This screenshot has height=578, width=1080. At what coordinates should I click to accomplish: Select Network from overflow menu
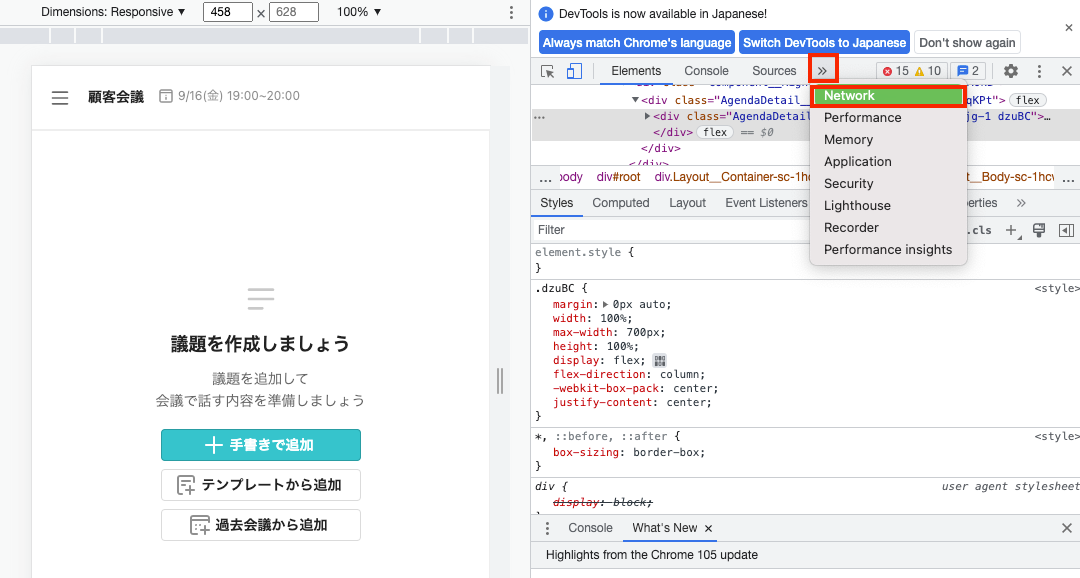coord(888,96)
